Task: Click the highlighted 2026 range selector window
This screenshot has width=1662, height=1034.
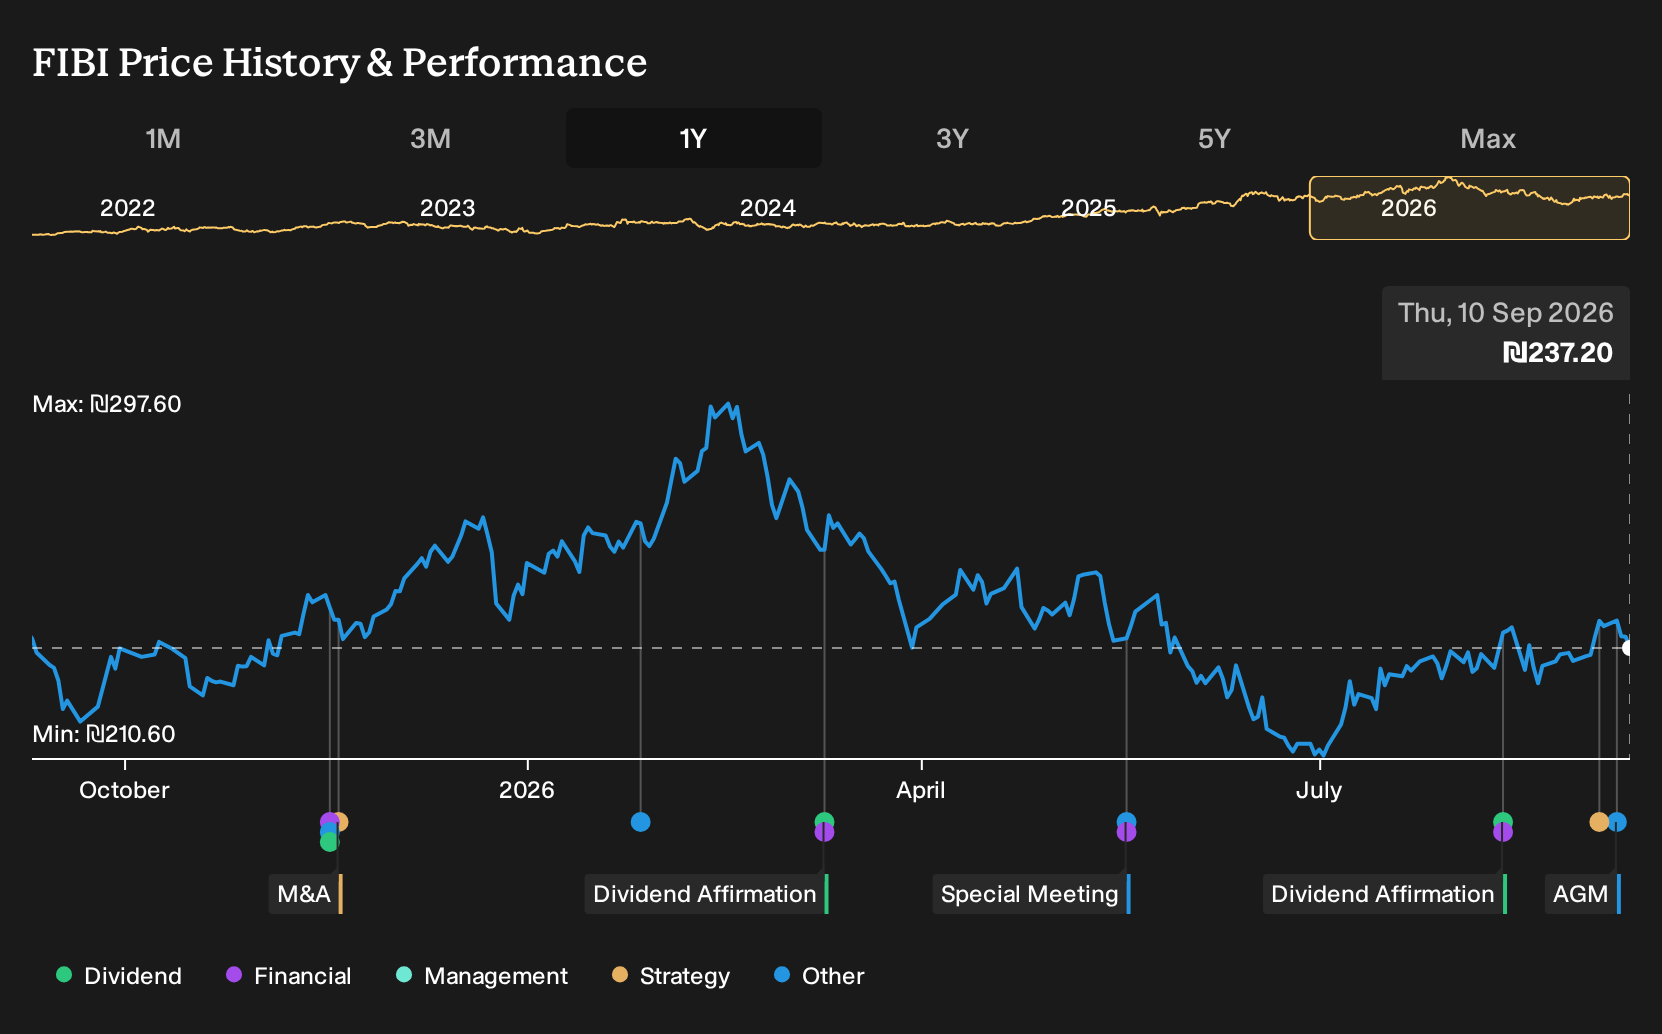Action: click(x=1470, y=208)
